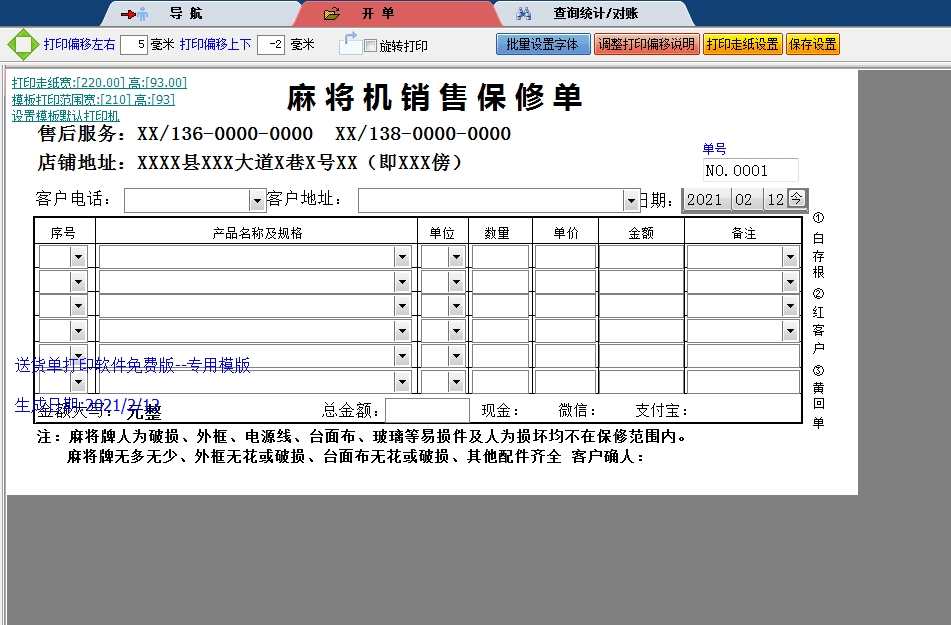Click the green print offset direction arrows icon
This screenshot has width=951, height=625.
coord(22,45)
